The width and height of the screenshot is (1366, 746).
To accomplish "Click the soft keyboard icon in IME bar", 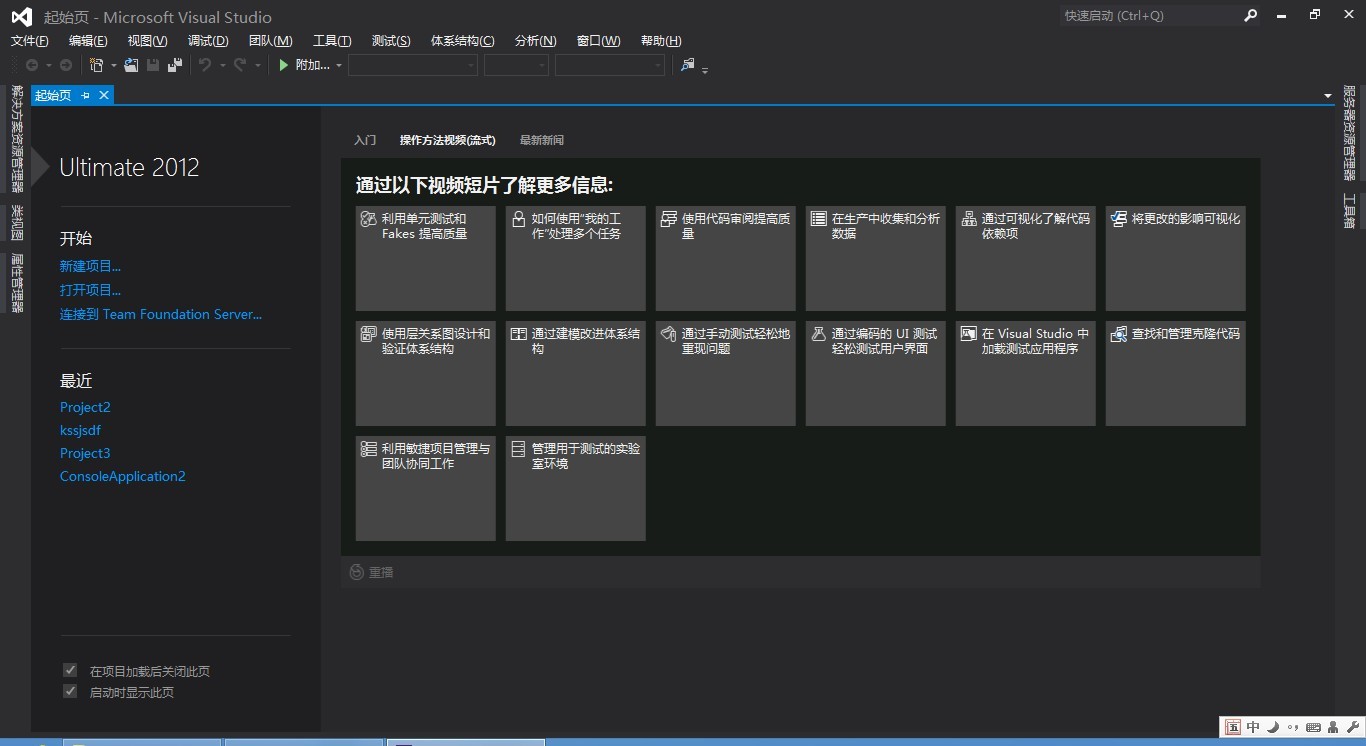I will point(1313,727).
